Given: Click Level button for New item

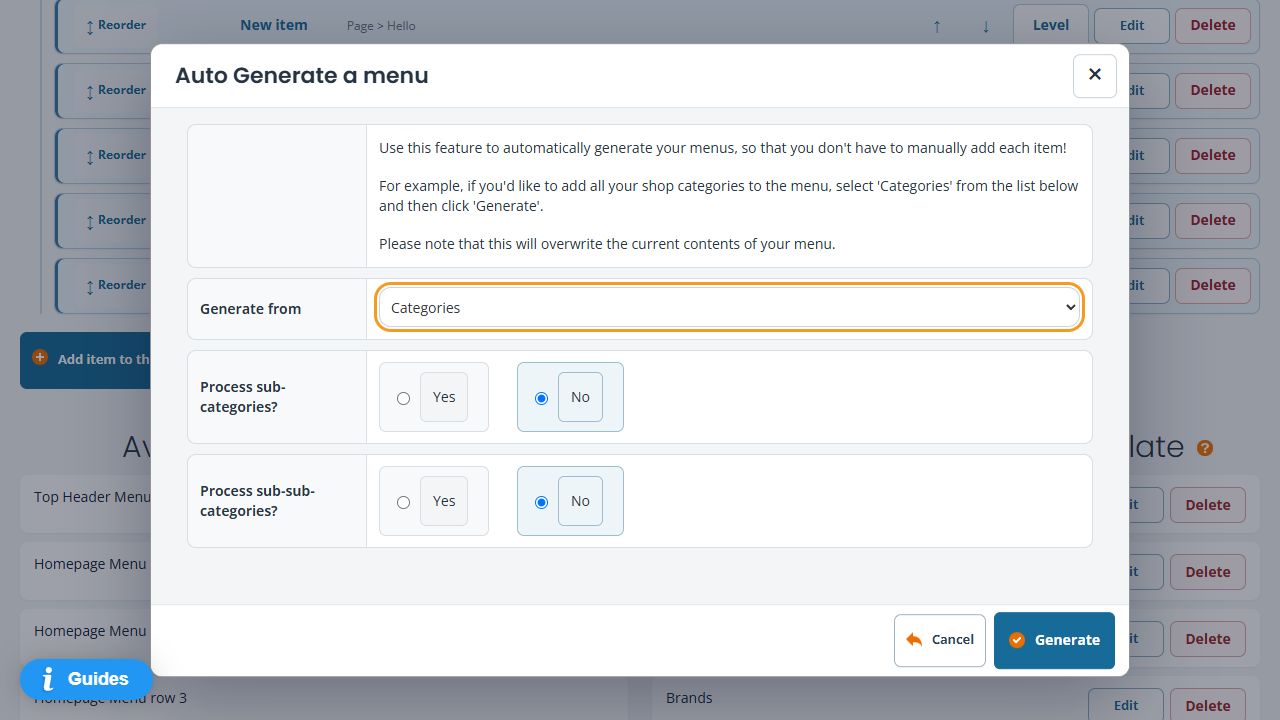Looking at the screenshot, I should point(1050,25).
